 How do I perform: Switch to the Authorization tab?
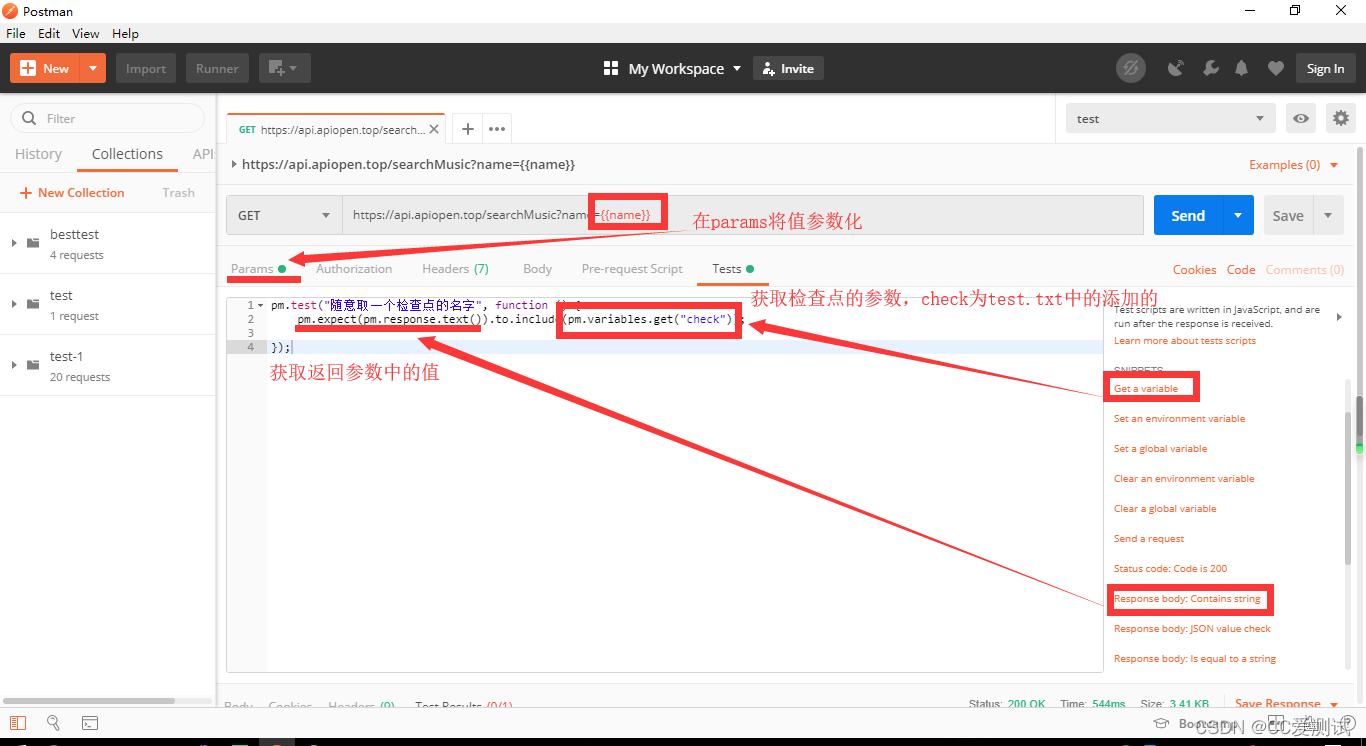click(x=354, y=269)
